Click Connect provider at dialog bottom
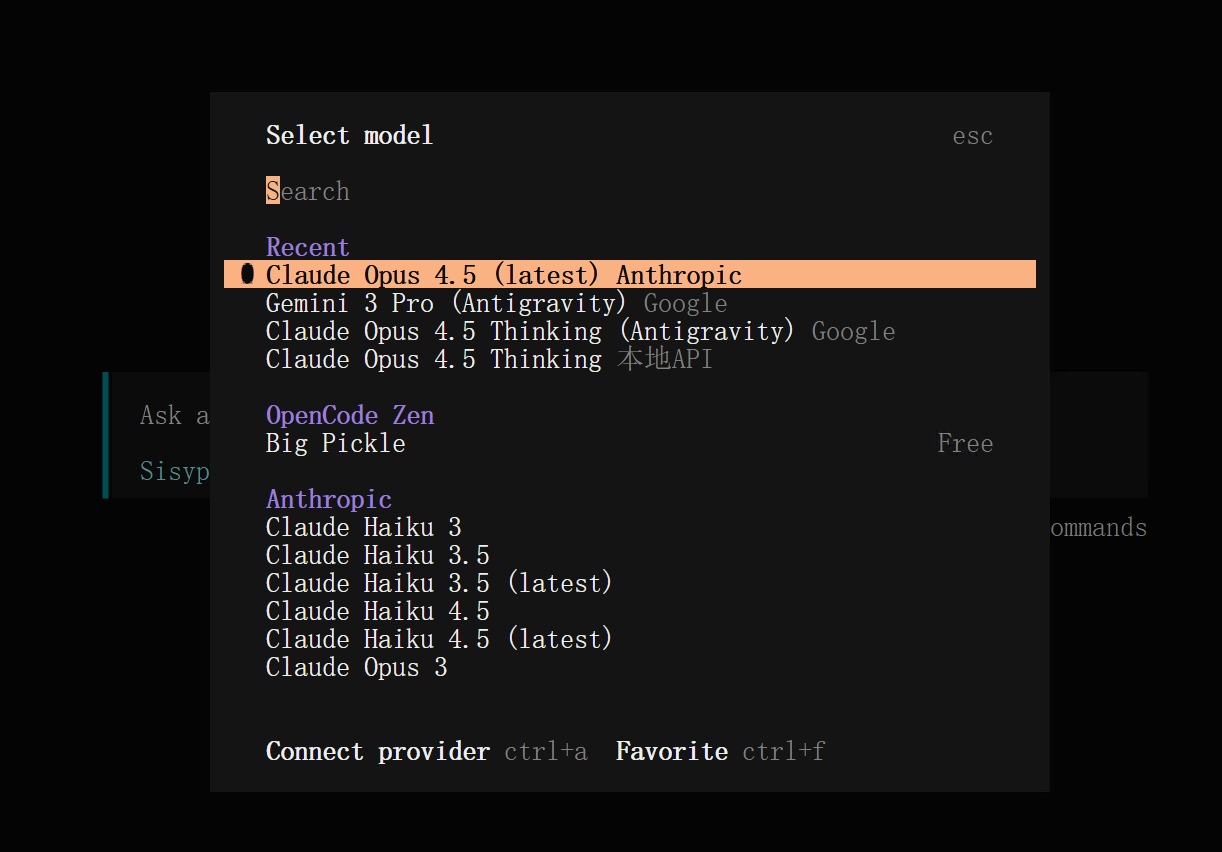 click(x=378, y=751)
